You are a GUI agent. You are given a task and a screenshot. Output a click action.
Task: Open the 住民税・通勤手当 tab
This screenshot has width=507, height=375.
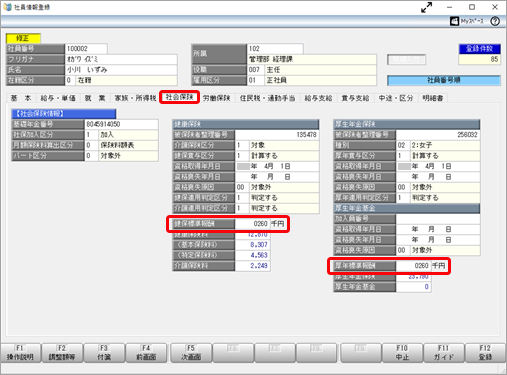pos(267,98)
